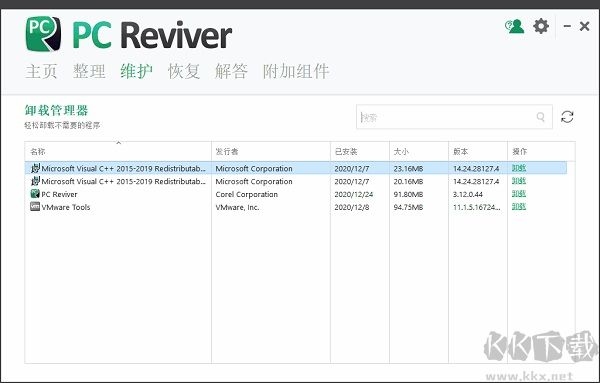Select the VMware, Inc. publisher cell
600x383 pixels.
[237, 207]
